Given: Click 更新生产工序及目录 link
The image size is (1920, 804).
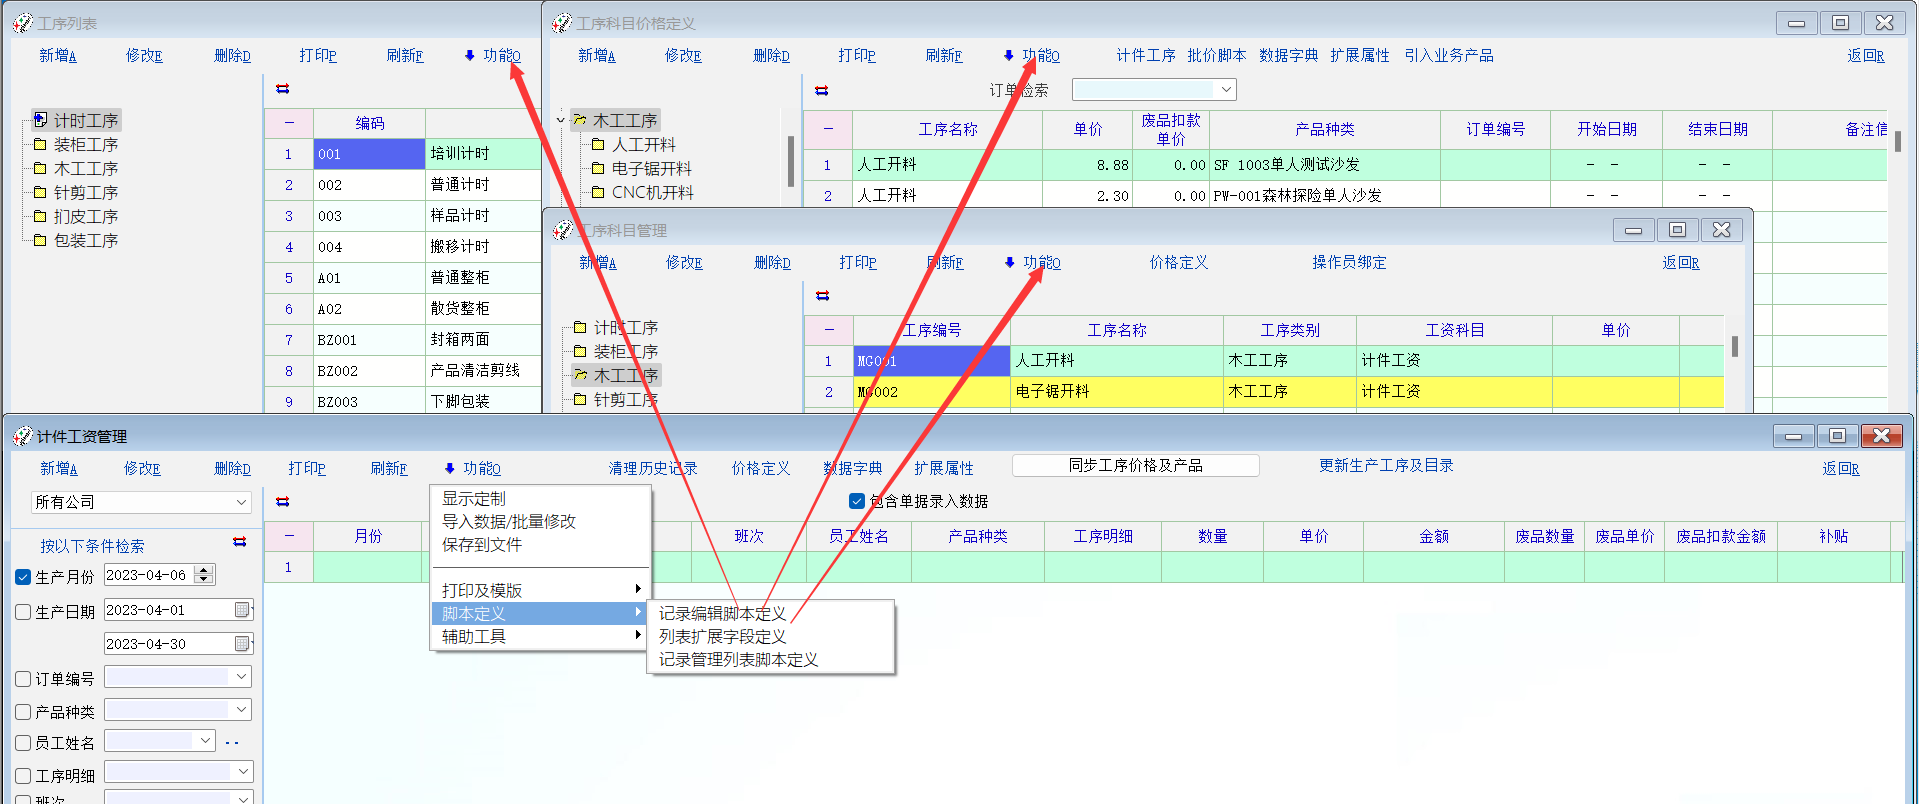Looking at the screenshot, I should click(x=1386, y=466).
